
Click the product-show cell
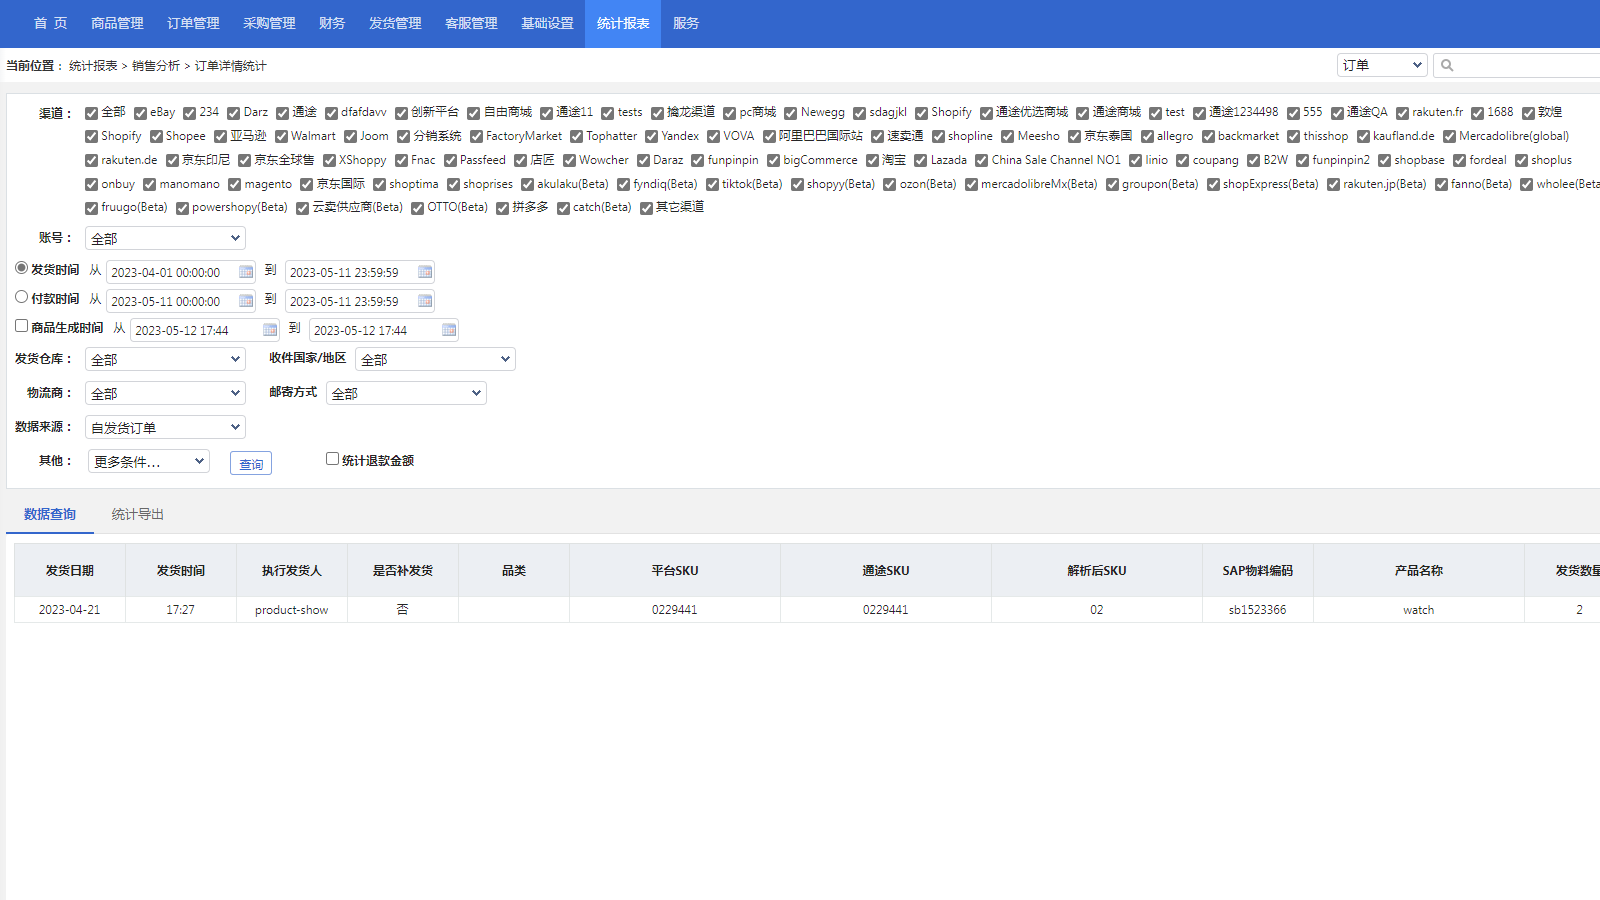click(292, 610)
